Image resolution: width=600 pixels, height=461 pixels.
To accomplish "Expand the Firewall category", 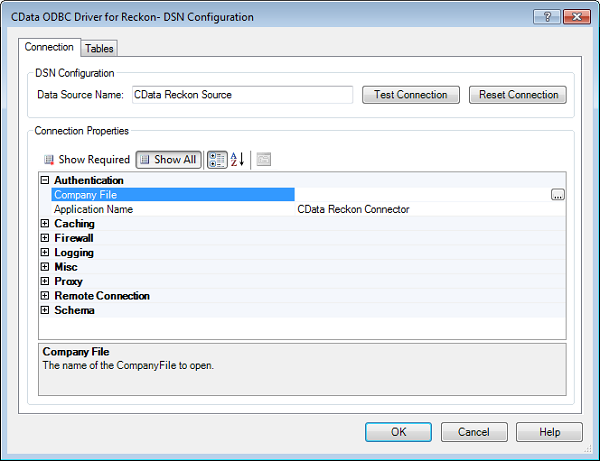I will click(45, 238).
